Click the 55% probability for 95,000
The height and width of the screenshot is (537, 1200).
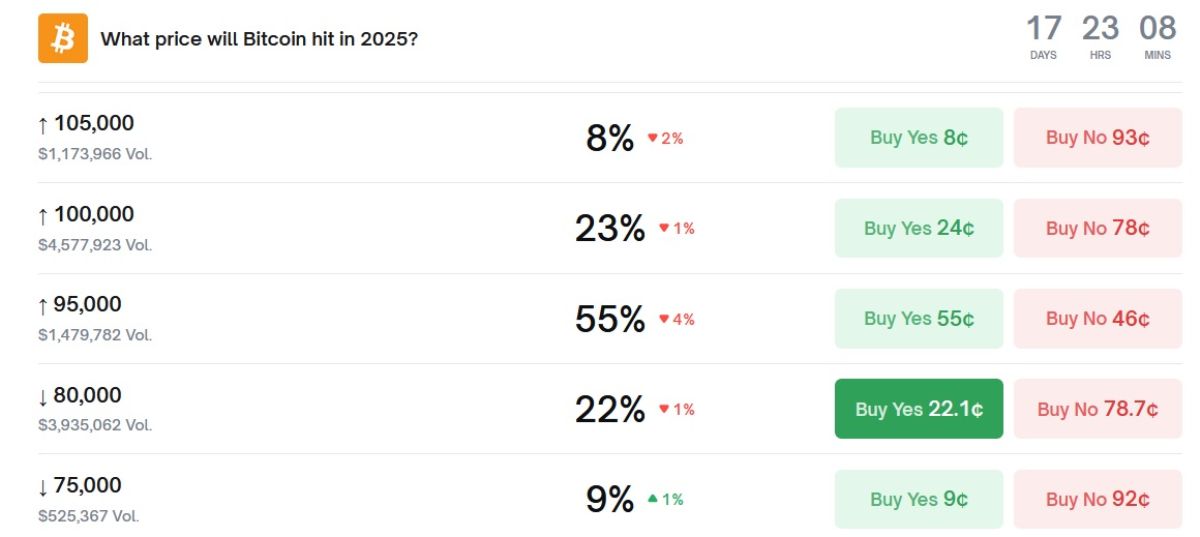609,319
